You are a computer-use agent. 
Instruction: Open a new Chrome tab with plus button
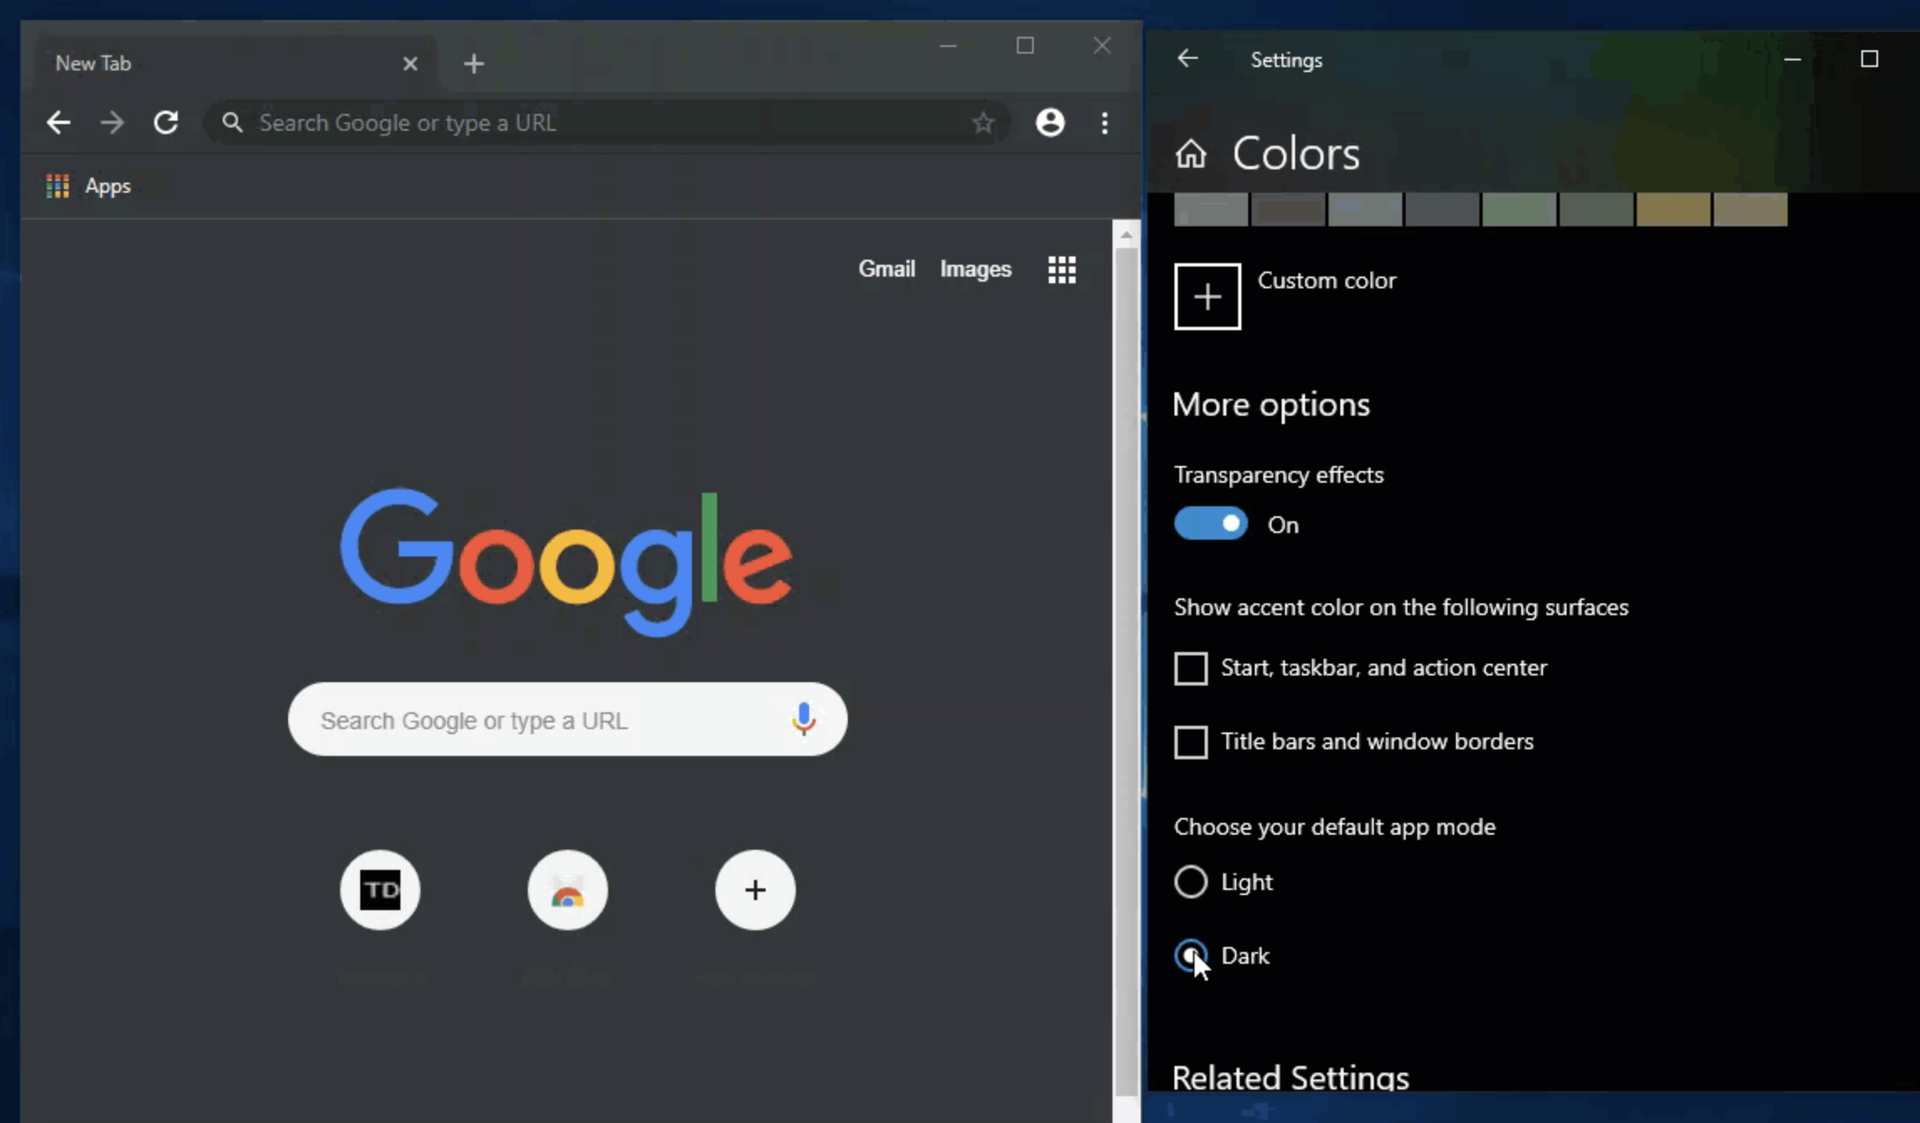474,64
